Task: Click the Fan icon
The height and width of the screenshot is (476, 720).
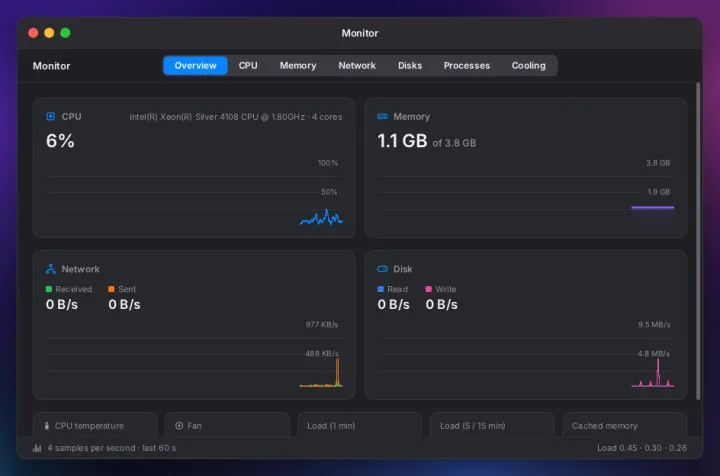Action: (x=179, y=426)
